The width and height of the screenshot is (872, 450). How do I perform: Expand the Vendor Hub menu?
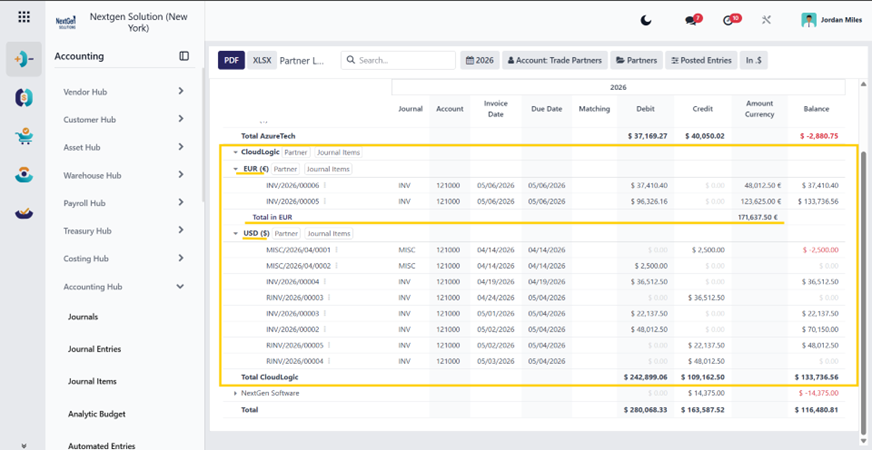[x=180, y=91]
